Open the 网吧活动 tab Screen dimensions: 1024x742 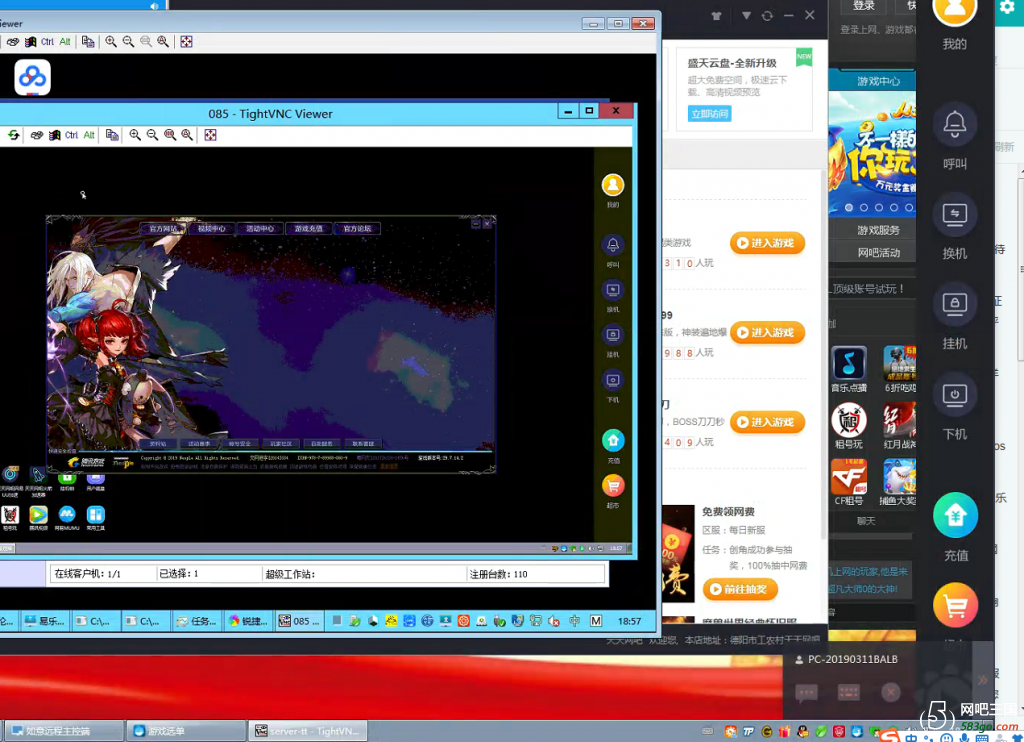(x=878, y=253)
